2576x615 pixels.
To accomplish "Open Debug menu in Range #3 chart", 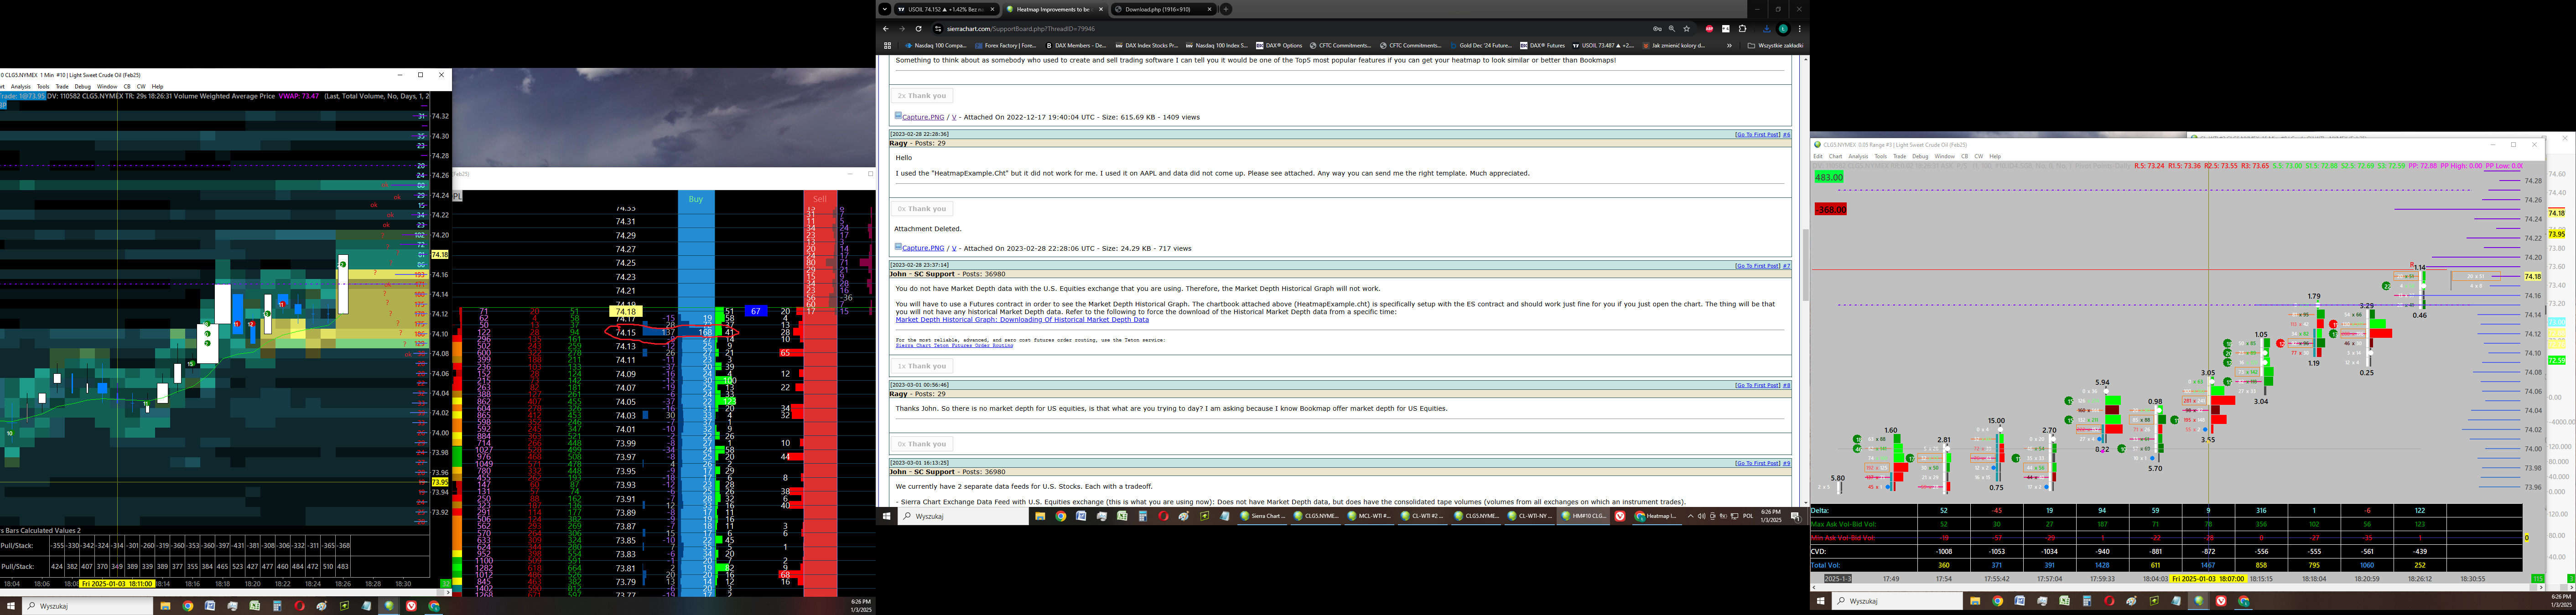I will coord(1920,156).
